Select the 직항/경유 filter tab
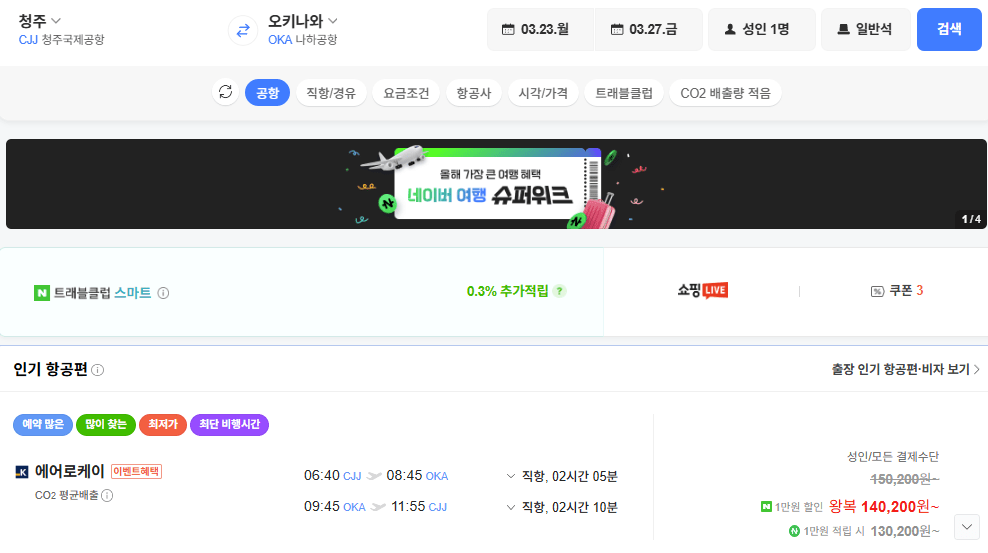This screenshot has height=553, width=988. [x=331, y=93]
